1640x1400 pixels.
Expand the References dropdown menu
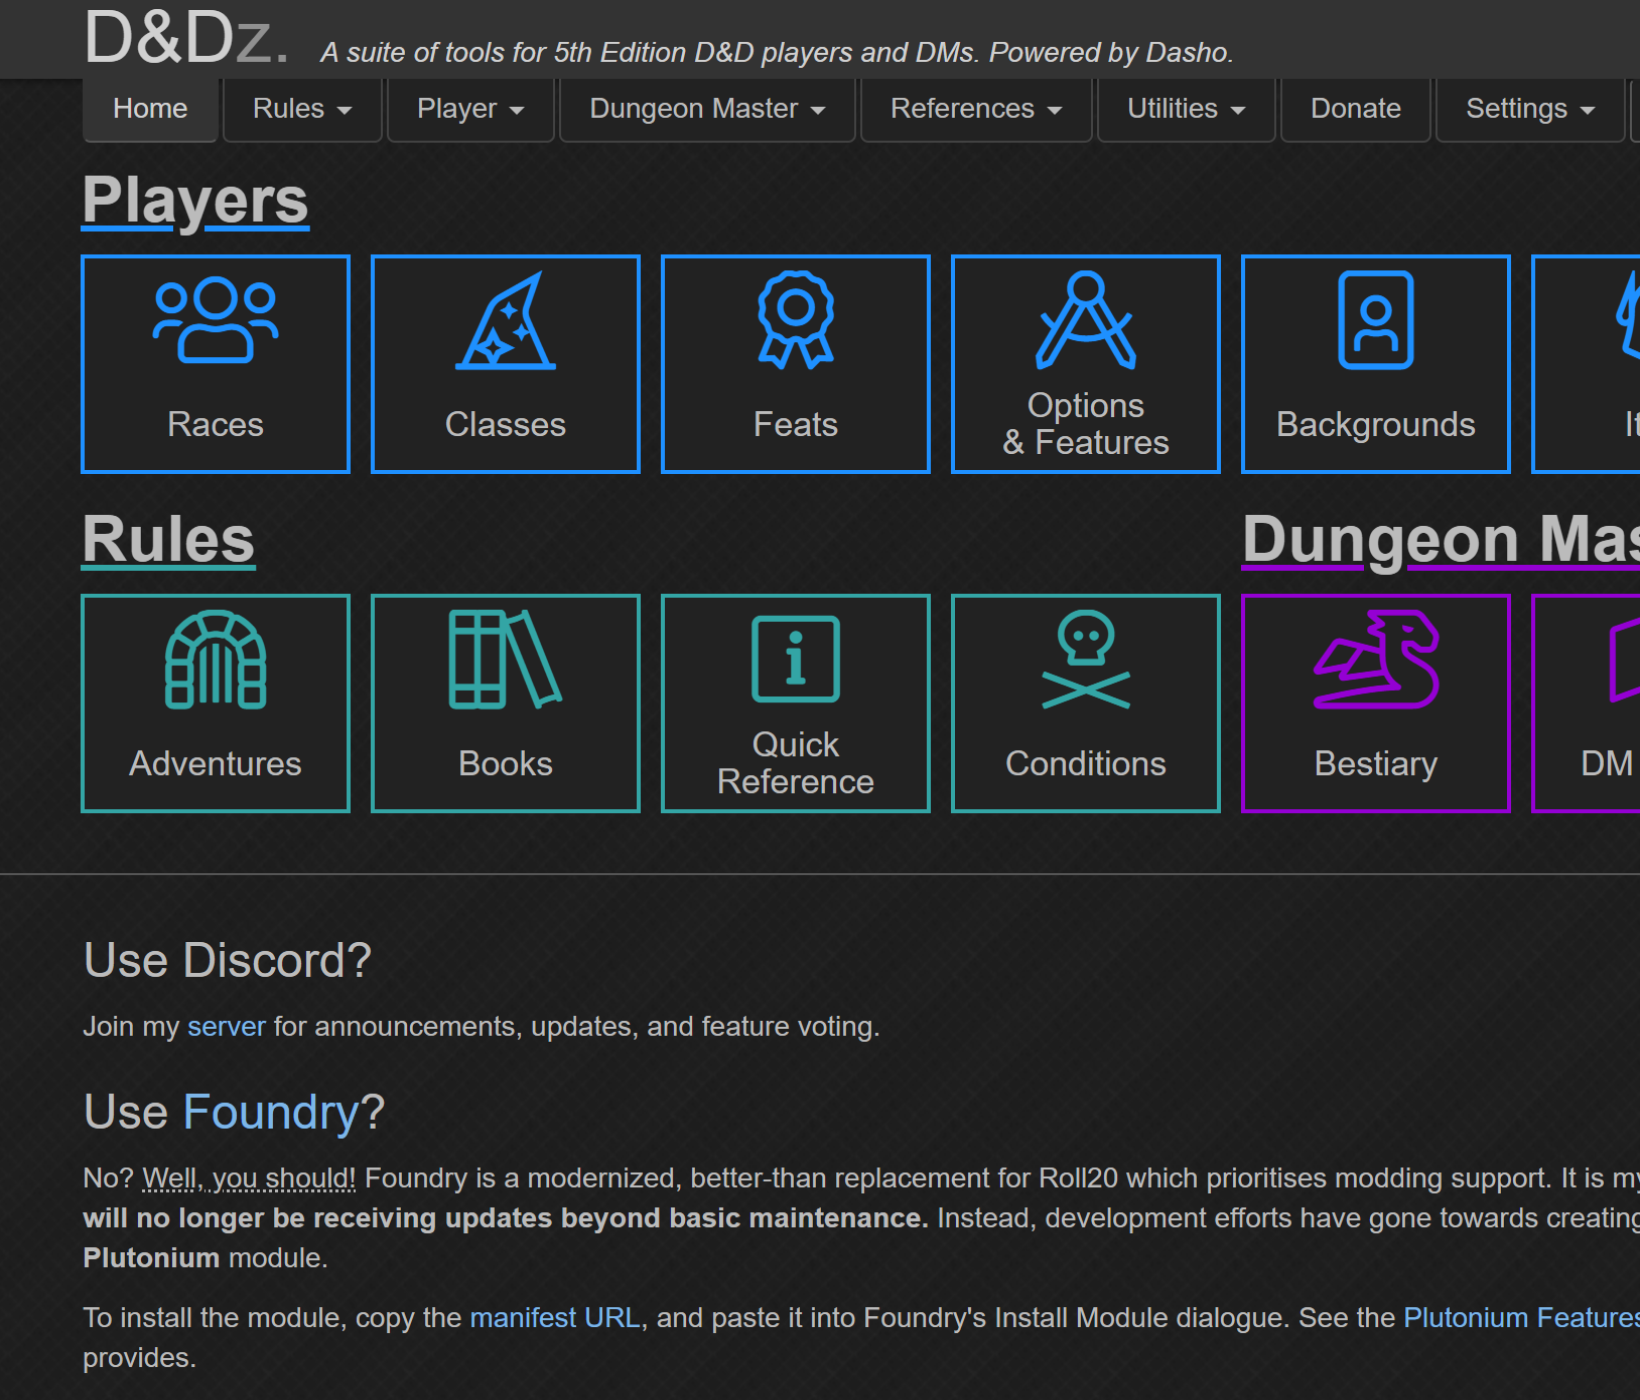(x=975, y=109)
